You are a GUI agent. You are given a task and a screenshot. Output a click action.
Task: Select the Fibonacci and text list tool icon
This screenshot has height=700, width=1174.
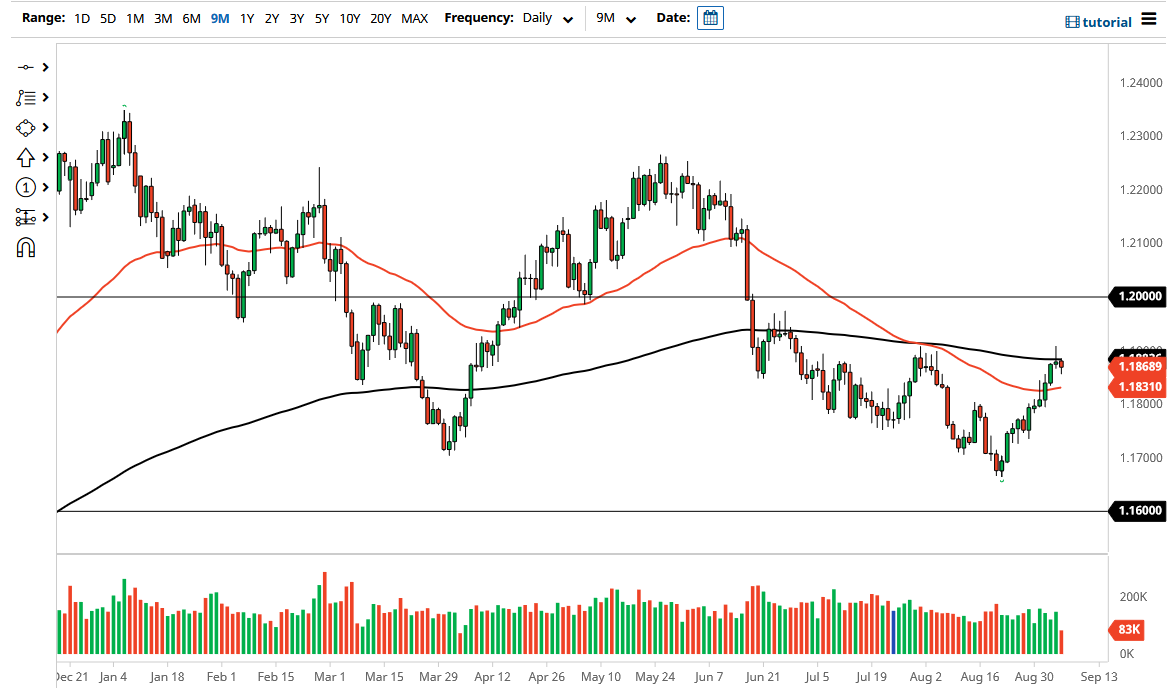pyautogui.click(x=25, y=97)
